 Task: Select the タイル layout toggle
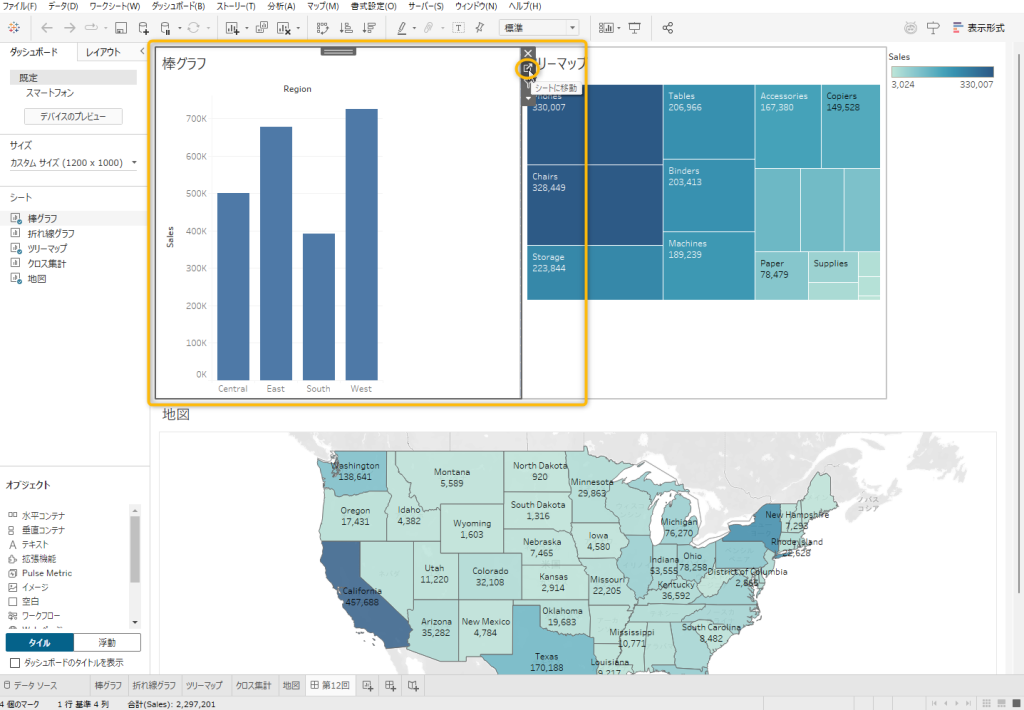coord(39,643)
